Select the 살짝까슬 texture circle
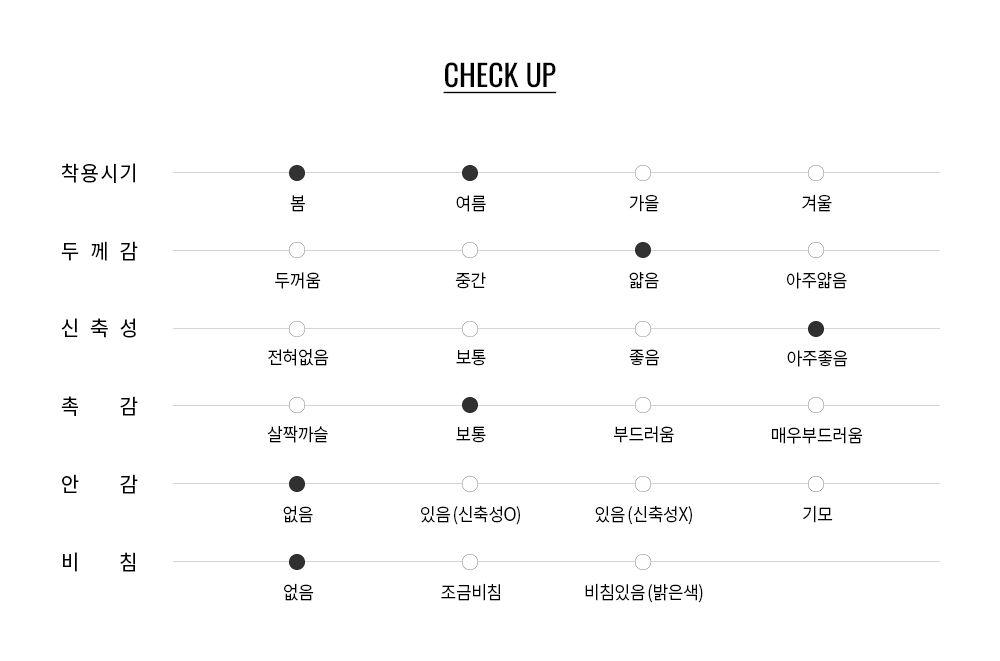The width and height of the screenshot is (1000, 661). pos(297,405)
